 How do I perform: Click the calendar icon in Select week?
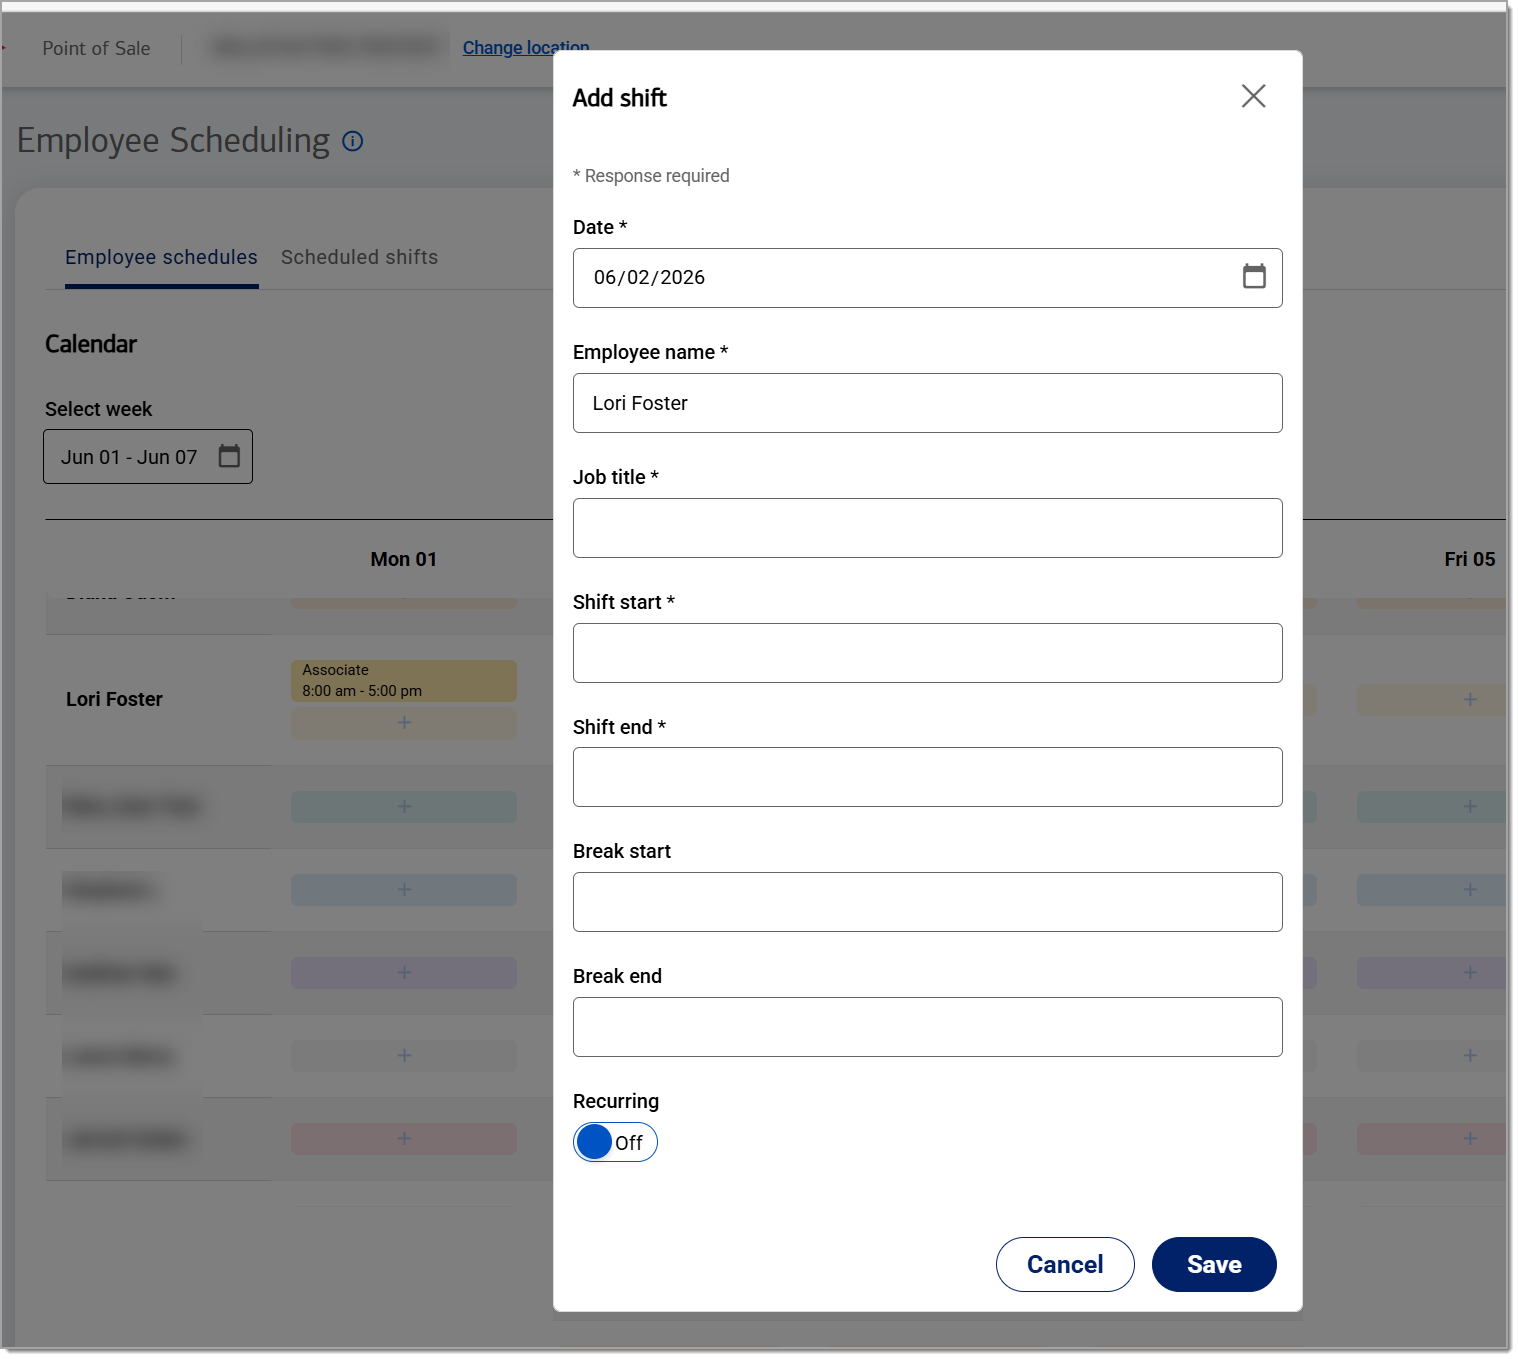point(229,456)
